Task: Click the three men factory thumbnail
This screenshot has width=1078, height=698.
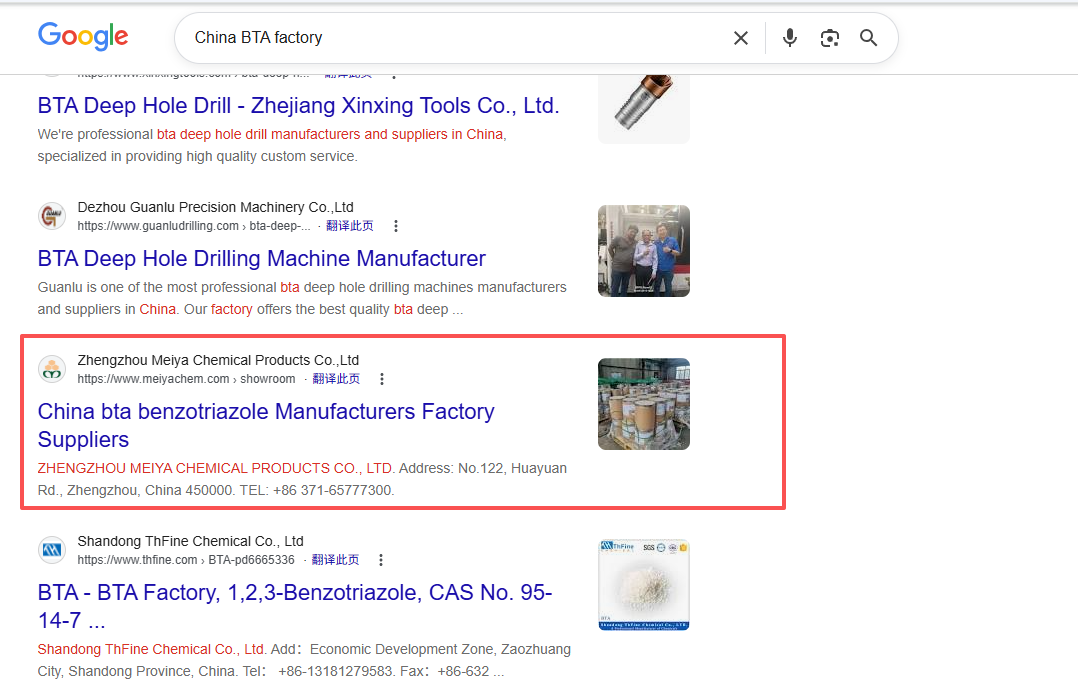Action: (644, 251)
